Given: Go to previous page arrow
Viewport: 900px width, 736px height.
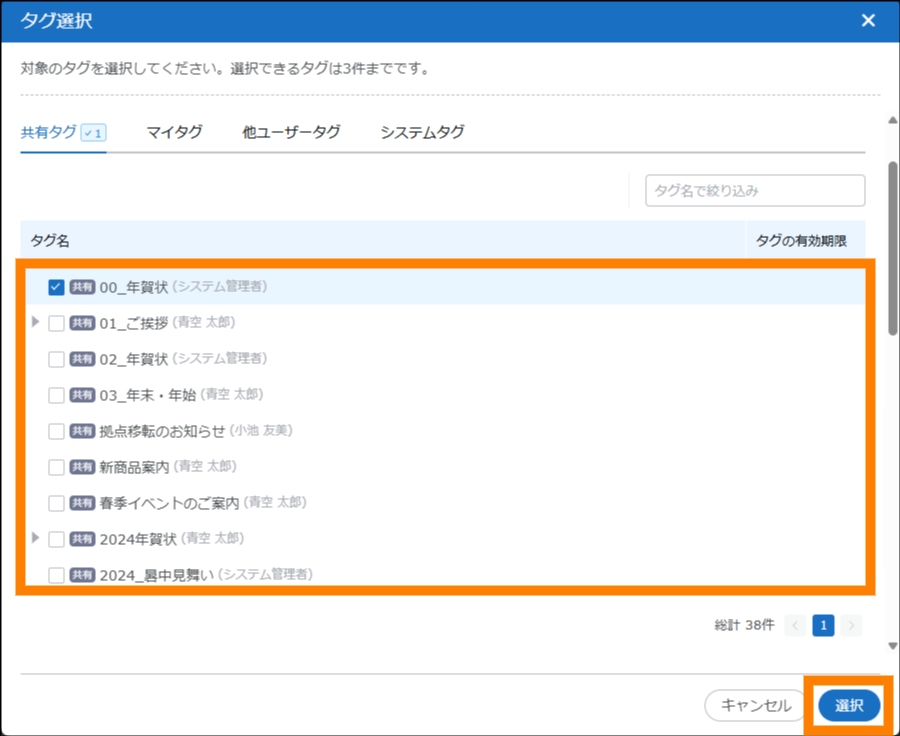Looking at the screenshot, I should point(796,625).
